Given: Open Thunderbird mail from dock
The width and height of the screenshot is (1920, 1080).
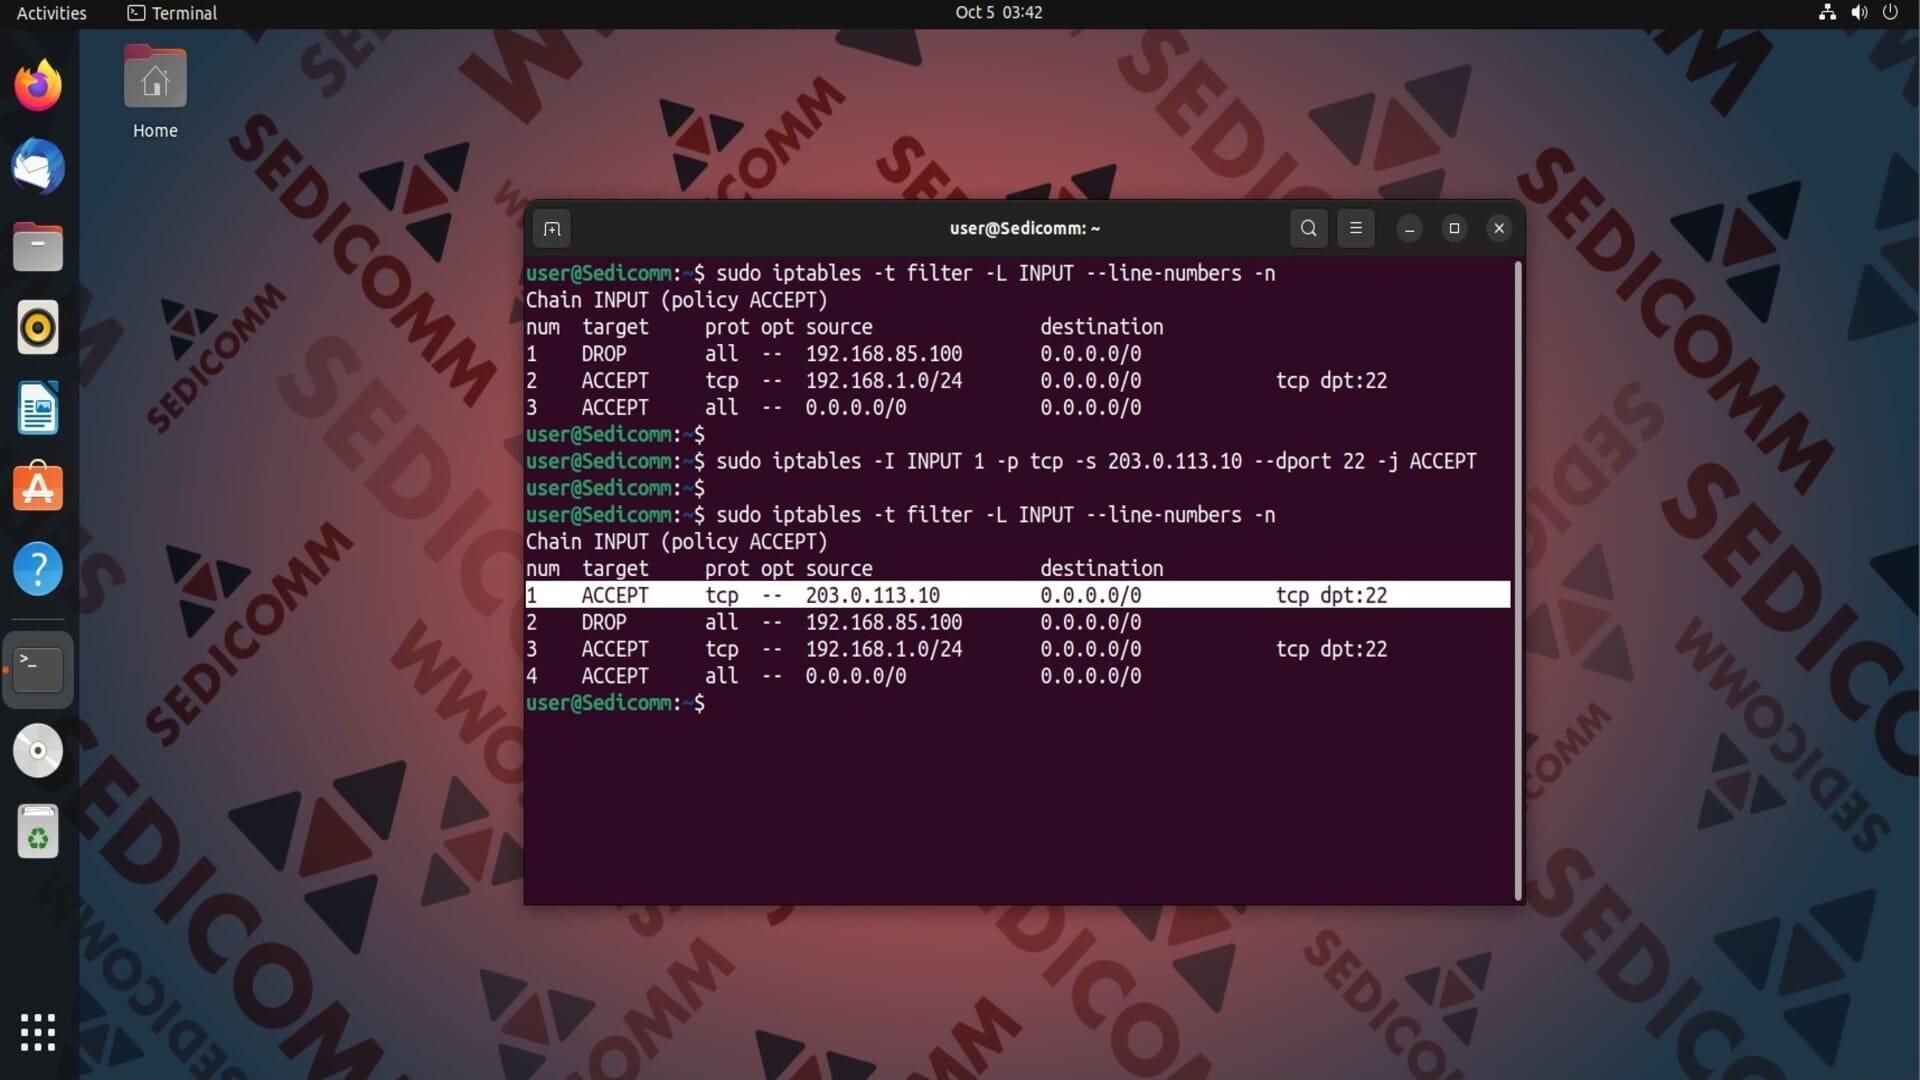Looking at the screenshot, I should click(38, 167).
